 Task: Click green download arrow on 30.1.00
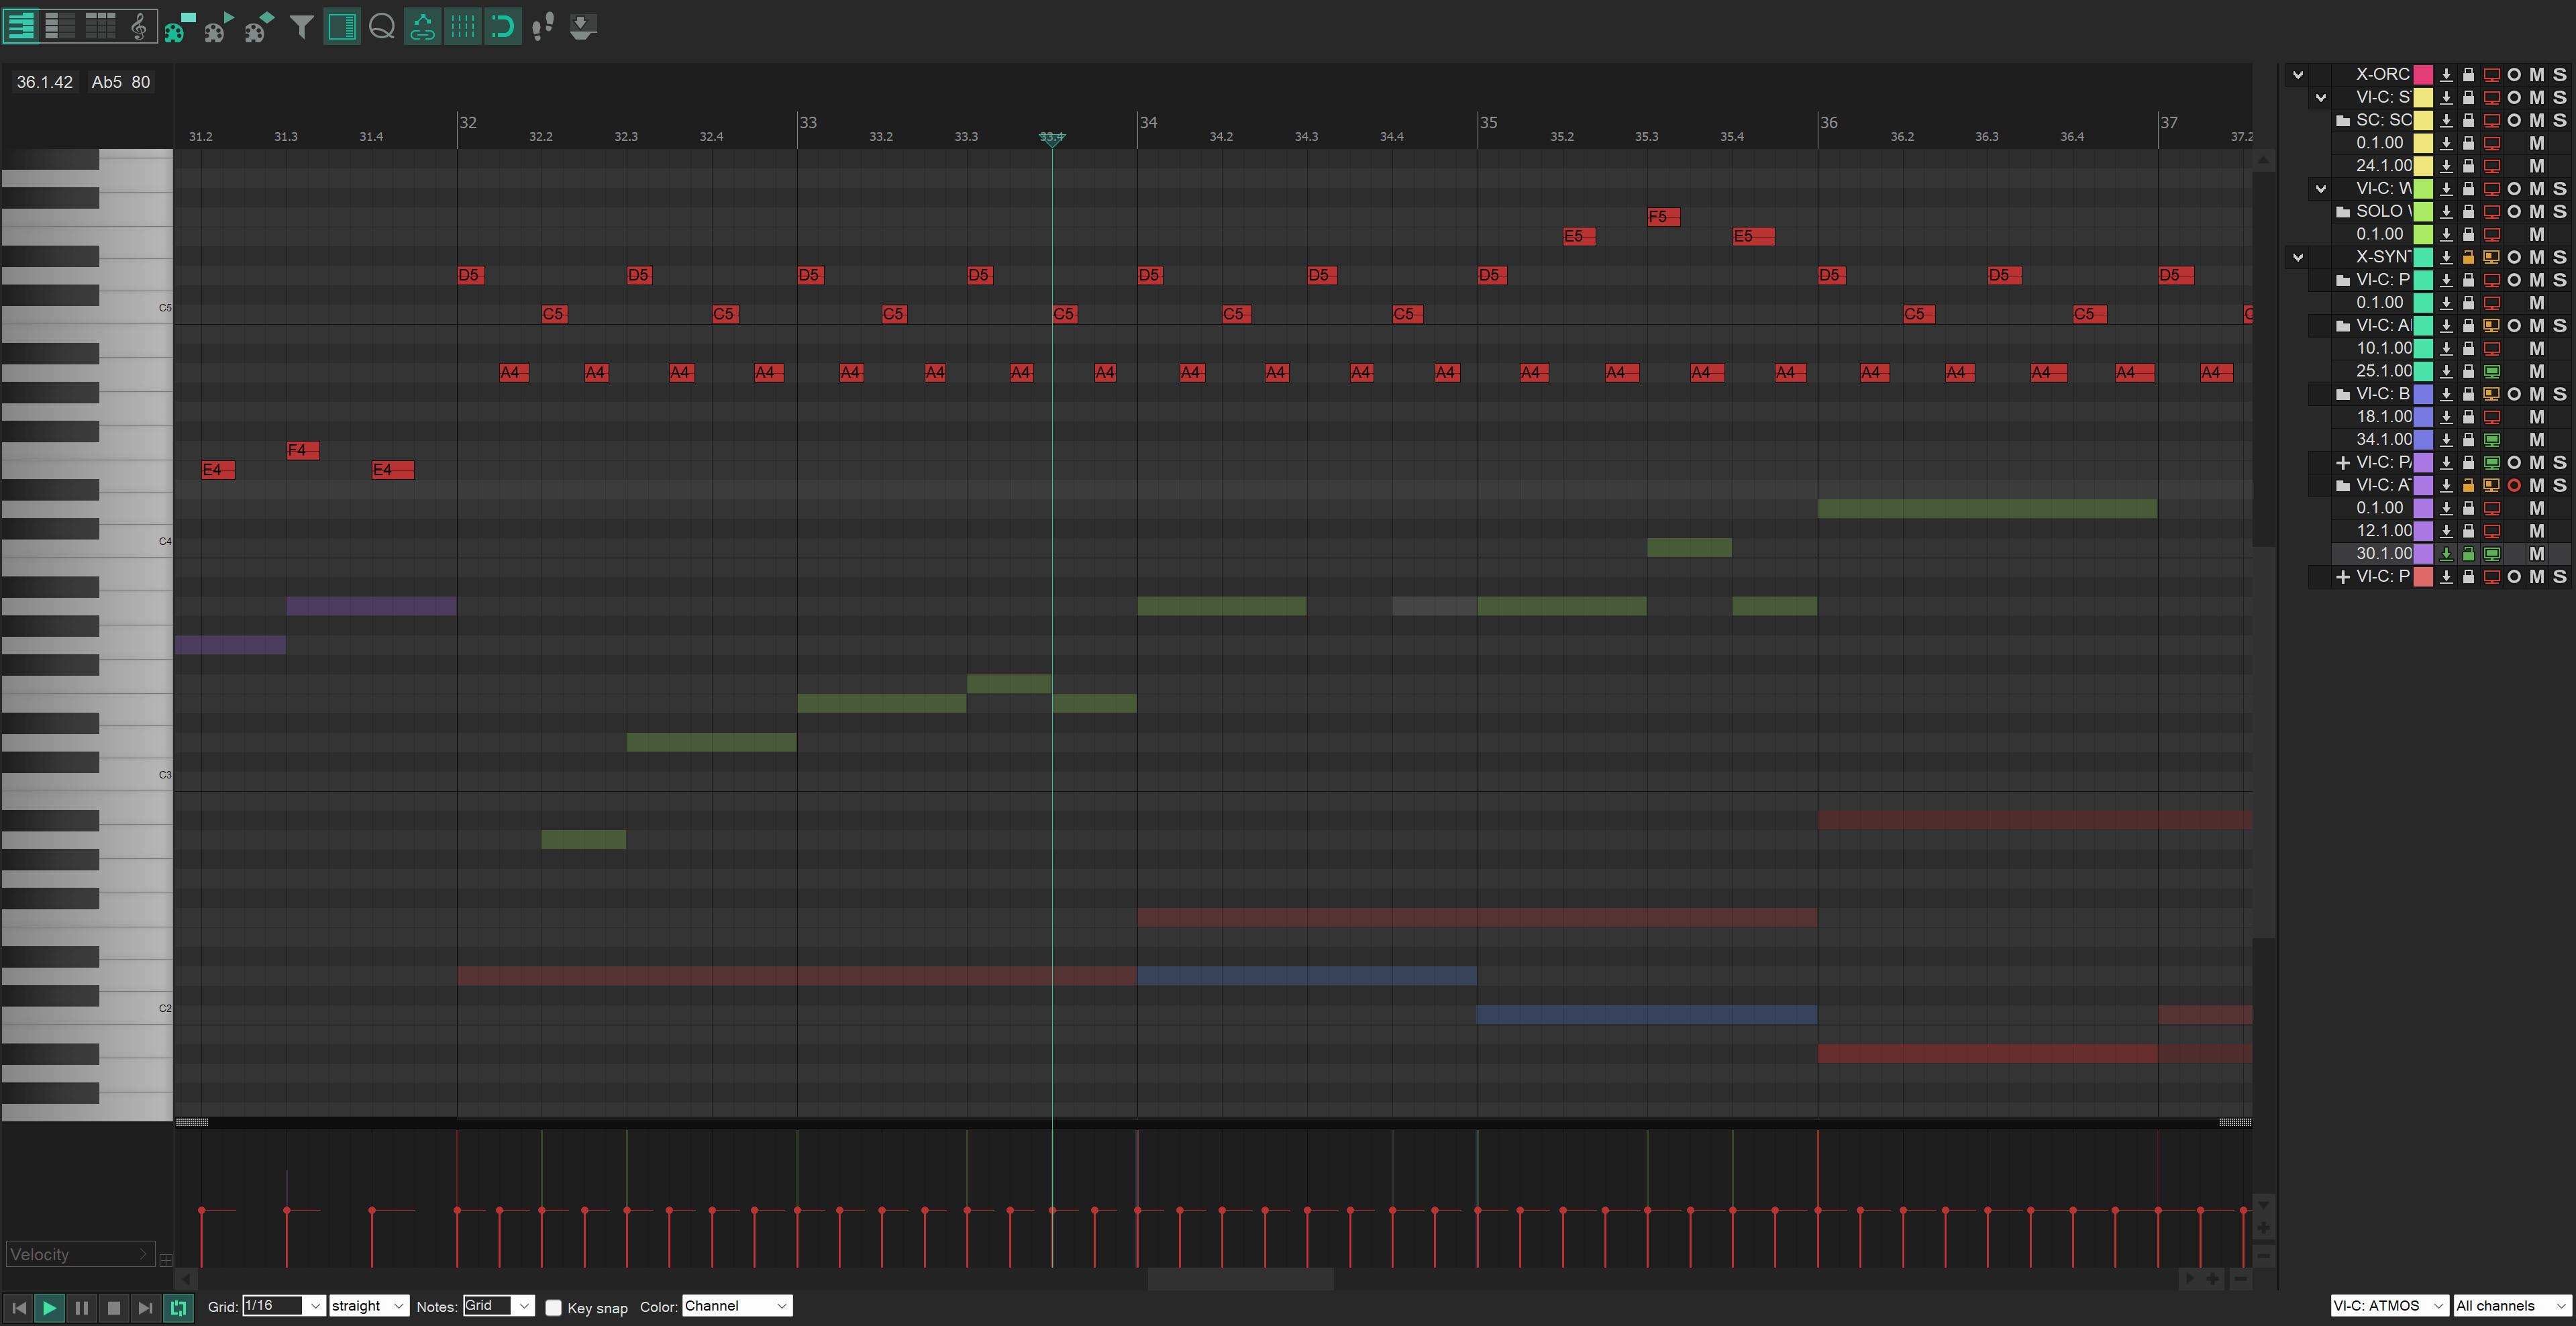click(x=2446, y=554)
